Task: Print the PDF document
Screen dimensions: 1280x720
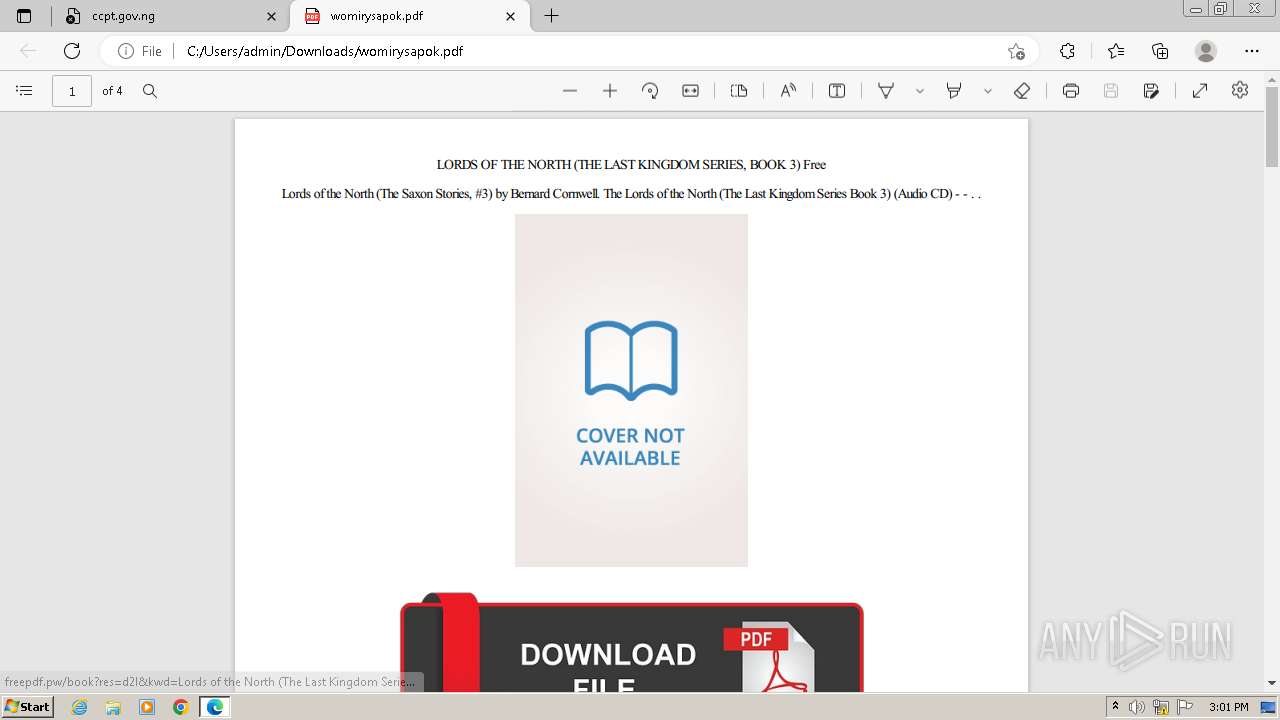Action: 1071,91
